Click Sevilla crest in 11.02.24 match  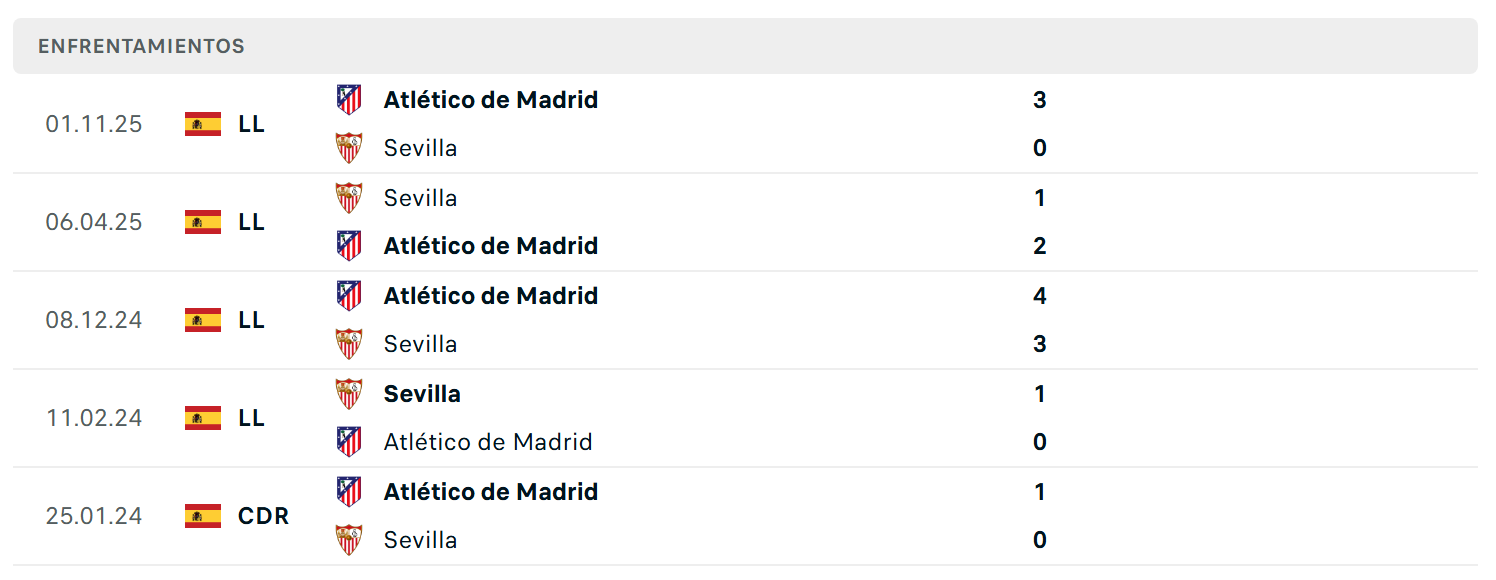pyautogui.click(x=348, y=393)
